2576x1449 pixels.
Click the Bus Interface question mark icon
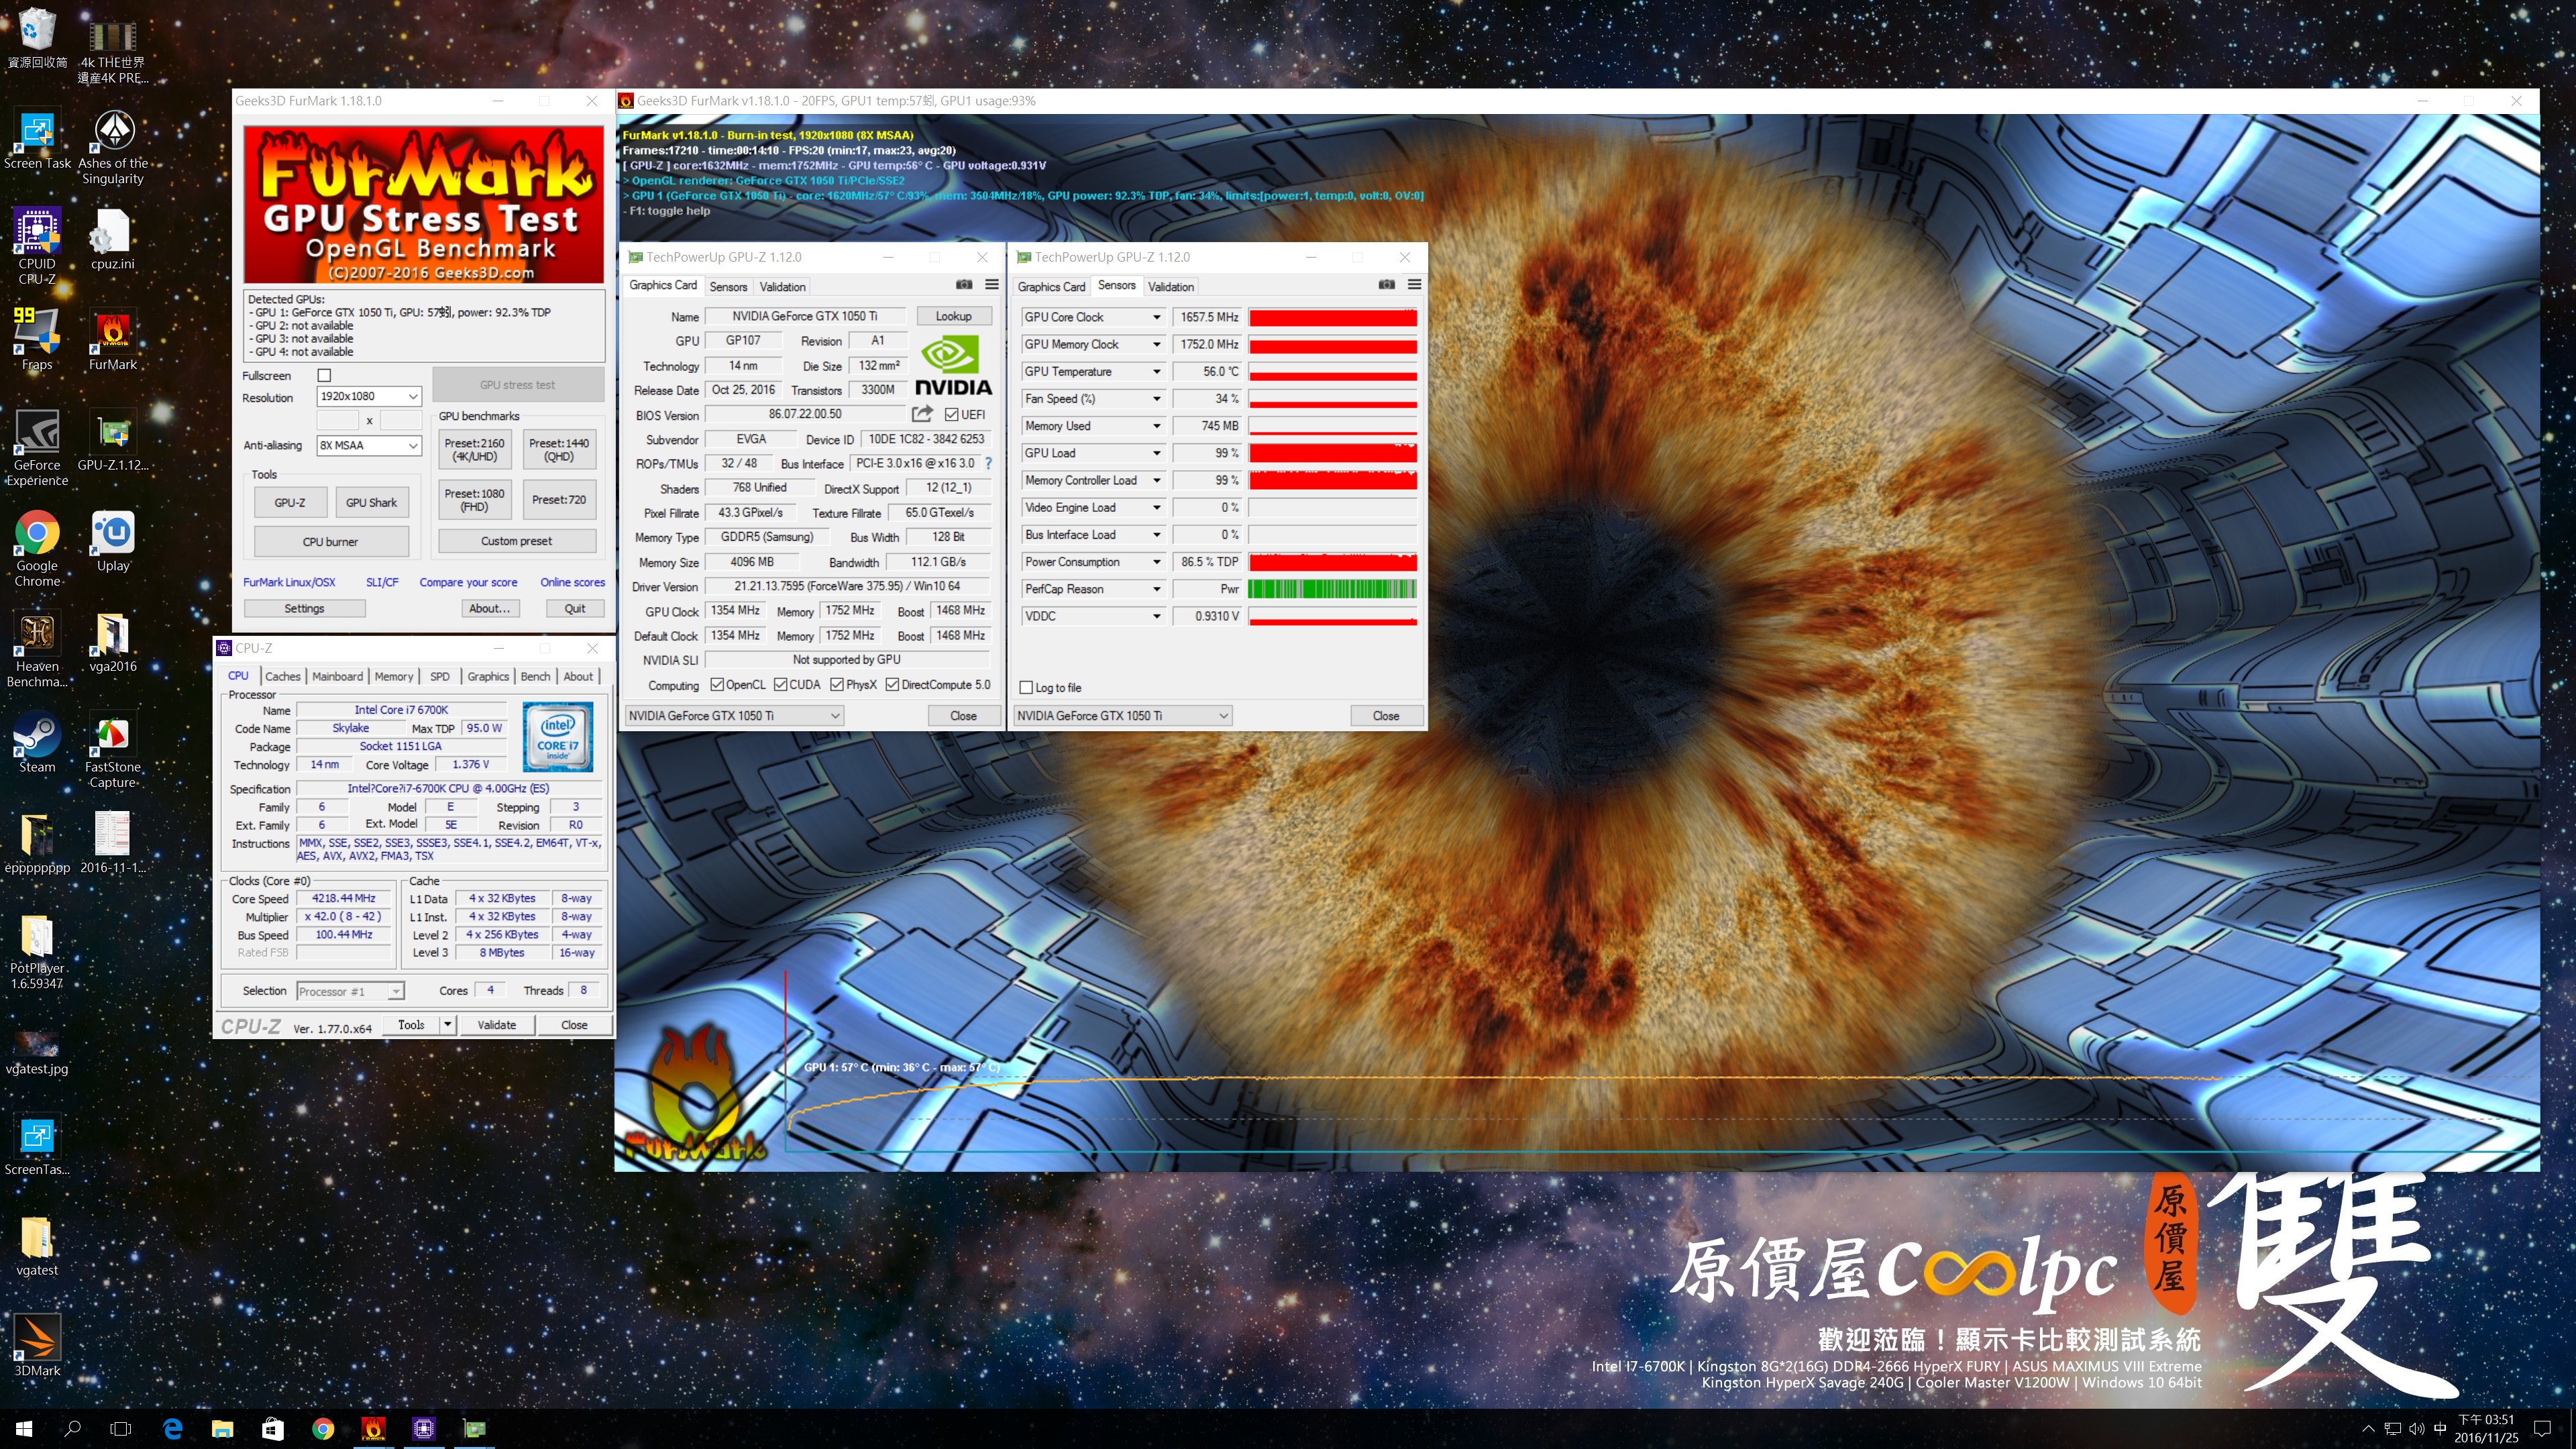pos(989,463)
